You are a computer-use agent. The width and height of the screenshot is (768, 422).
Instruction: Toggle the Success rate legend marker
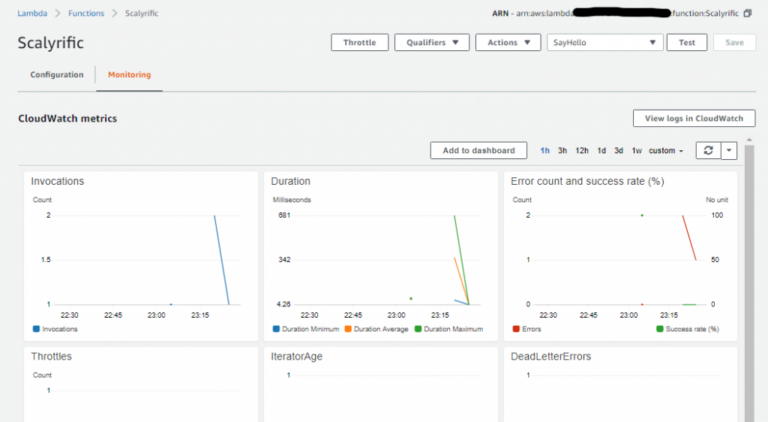pyautogui.click(x=660, y=329)
